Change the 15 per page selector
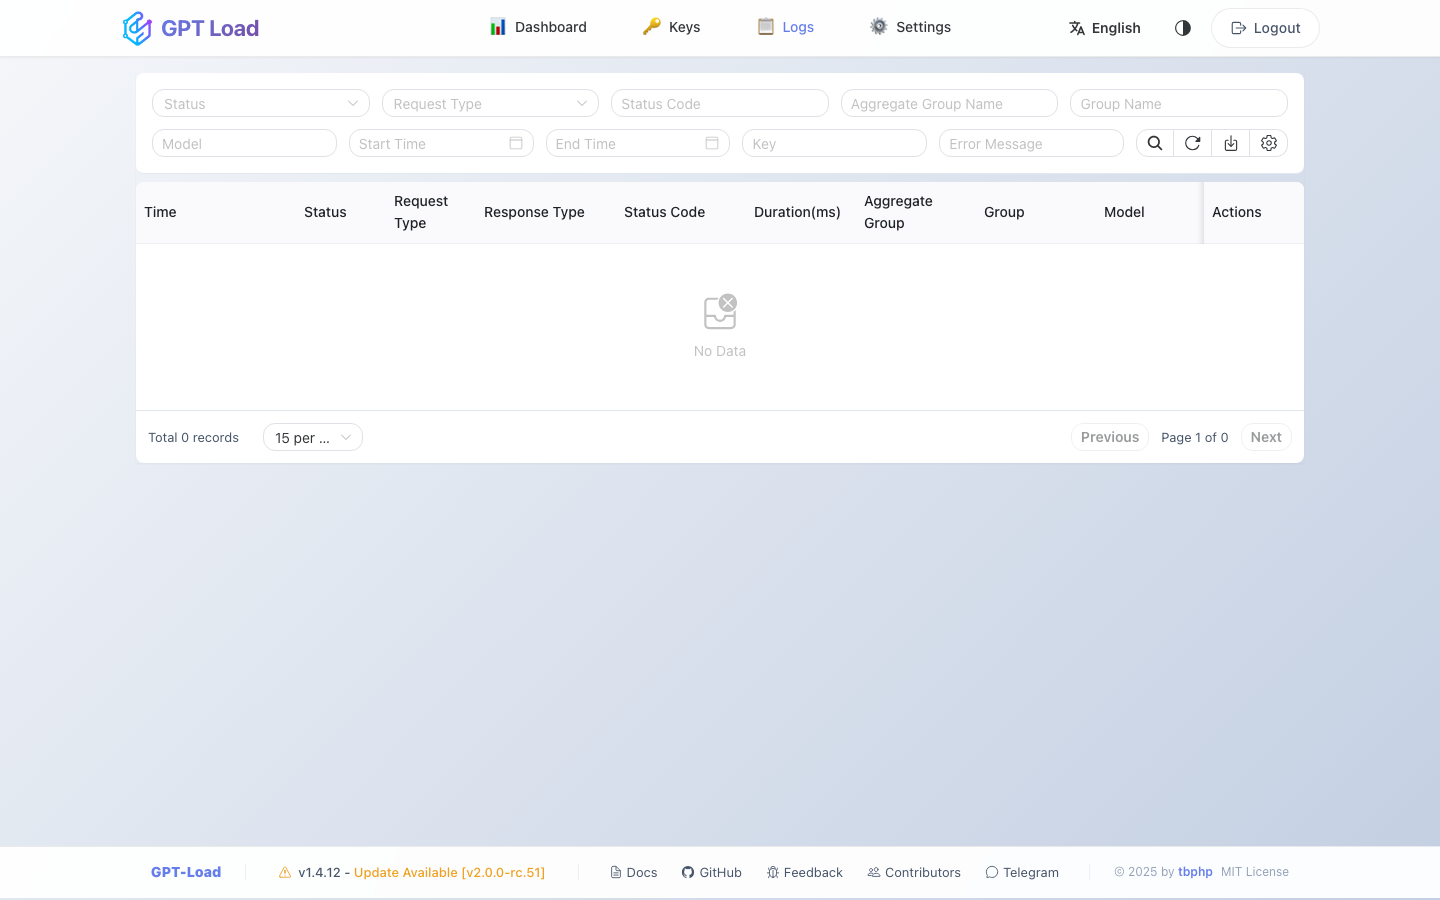The width and height of the screenshot is (1440, 900). click(x=313, y=437)
